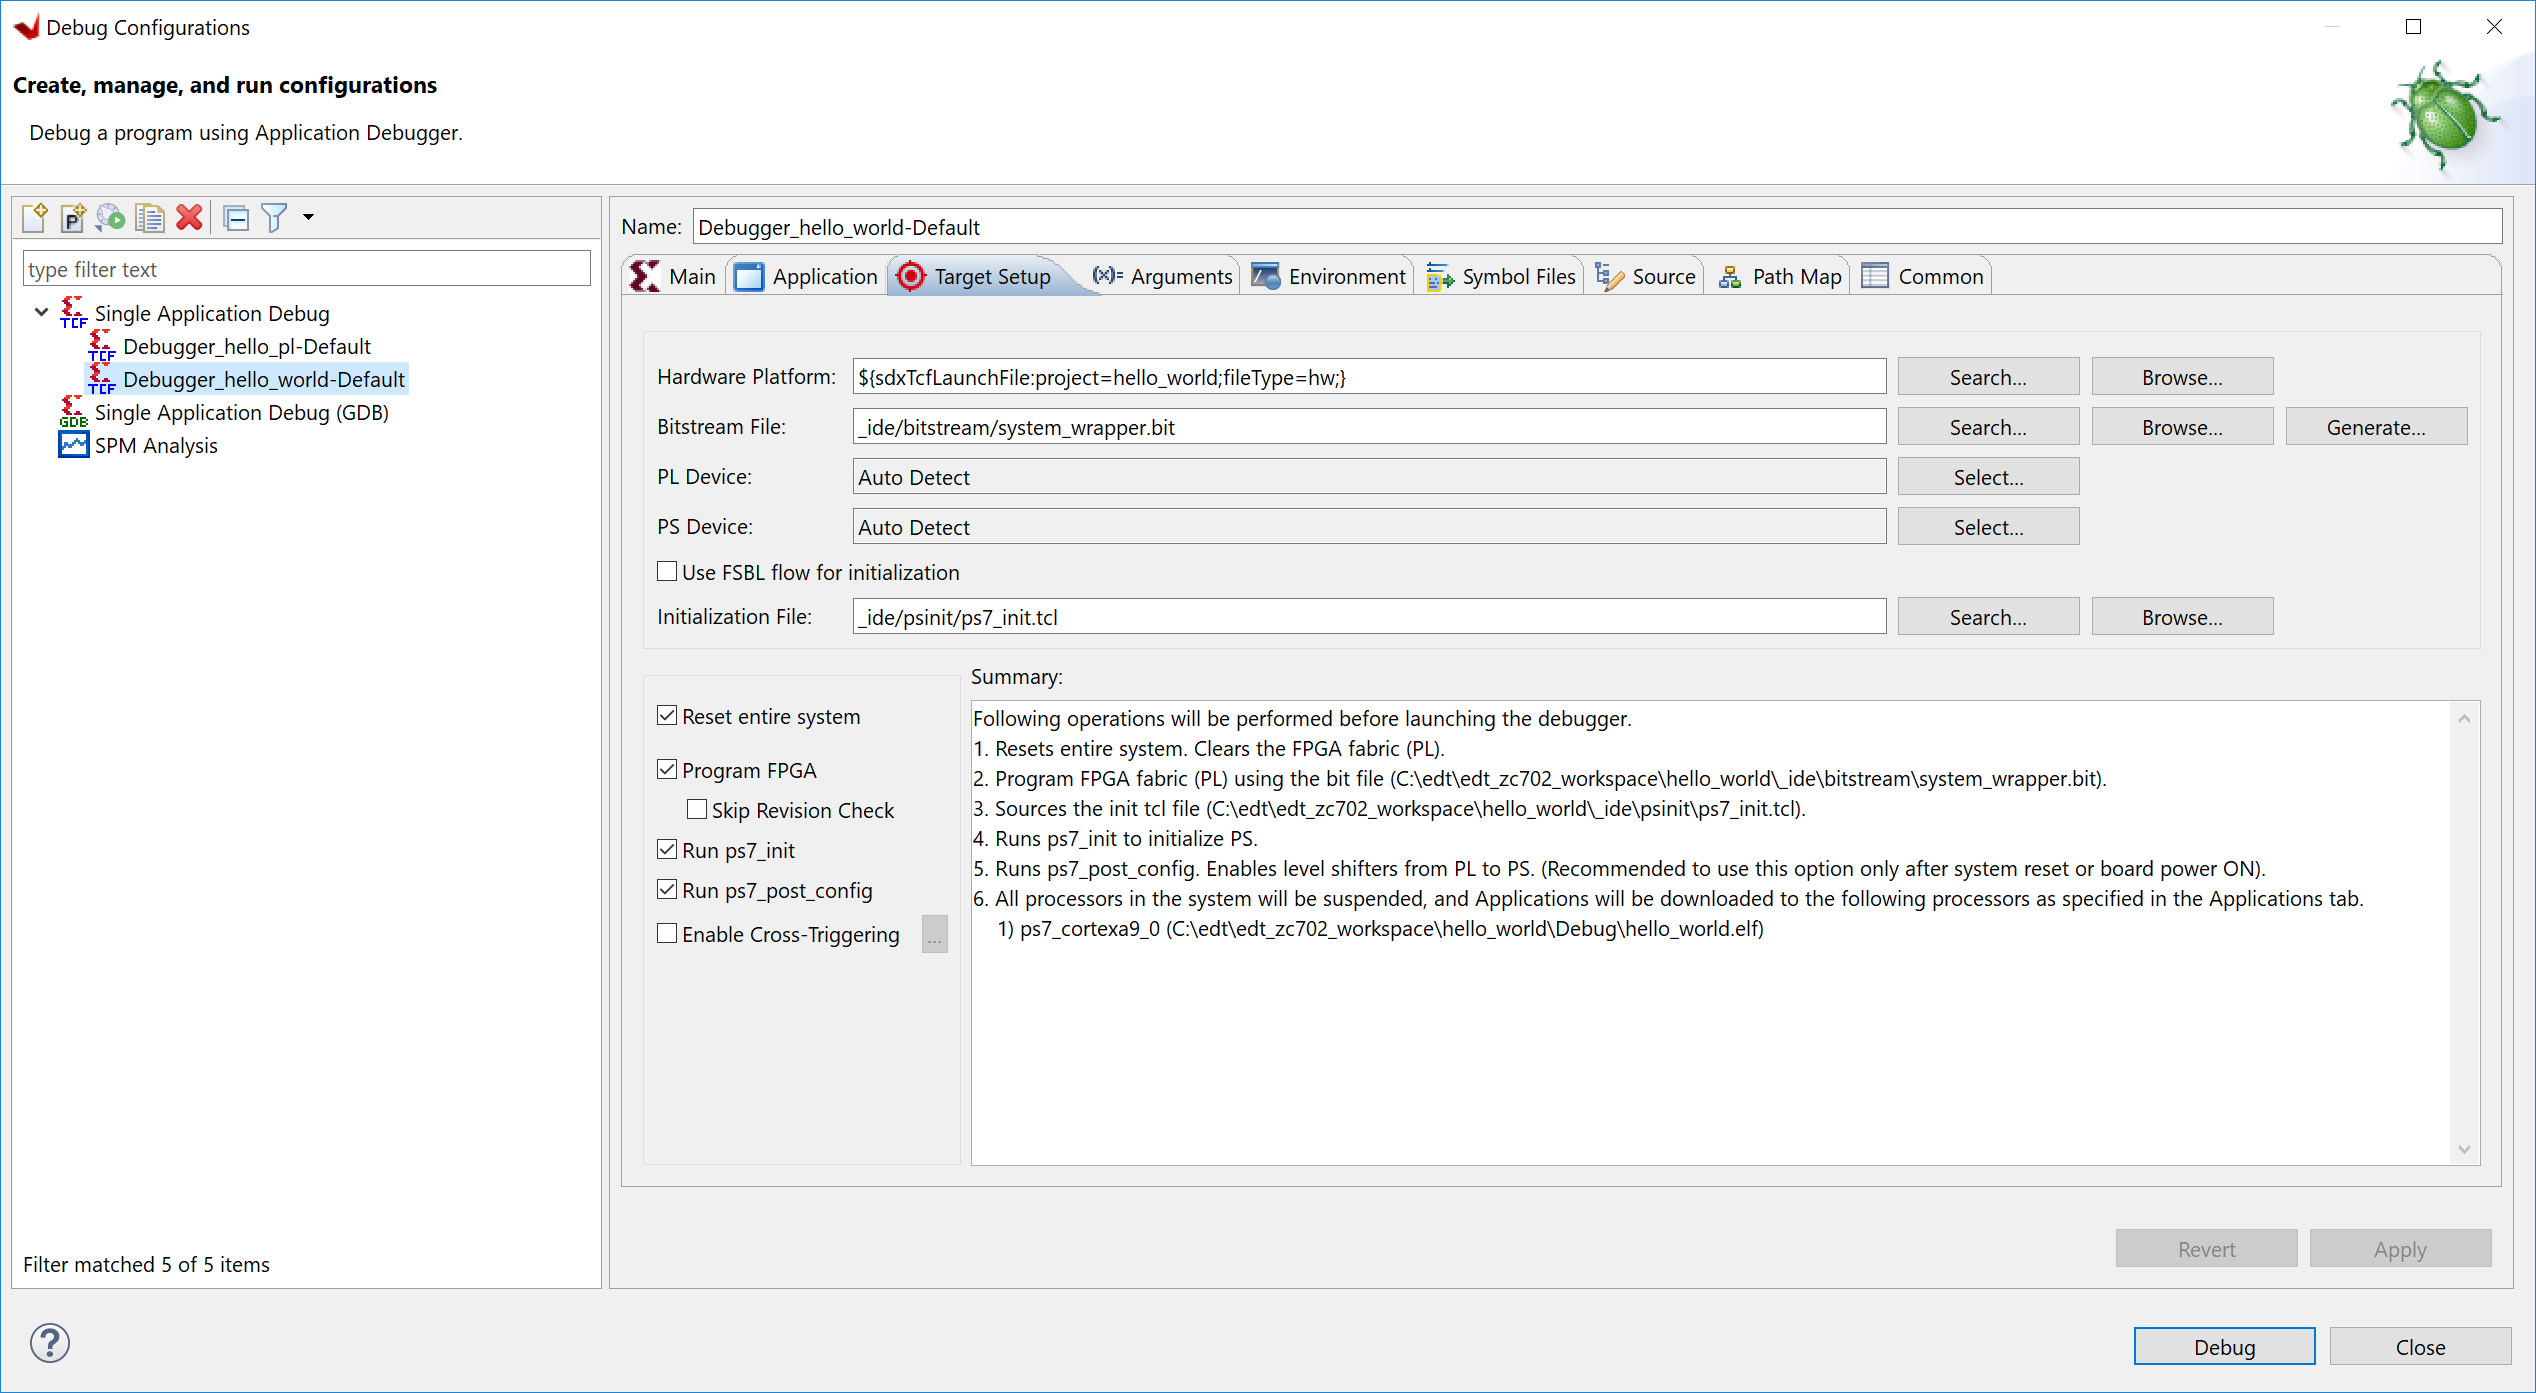
Task: Collapse all configurations icon
Action: coord(236,217)
